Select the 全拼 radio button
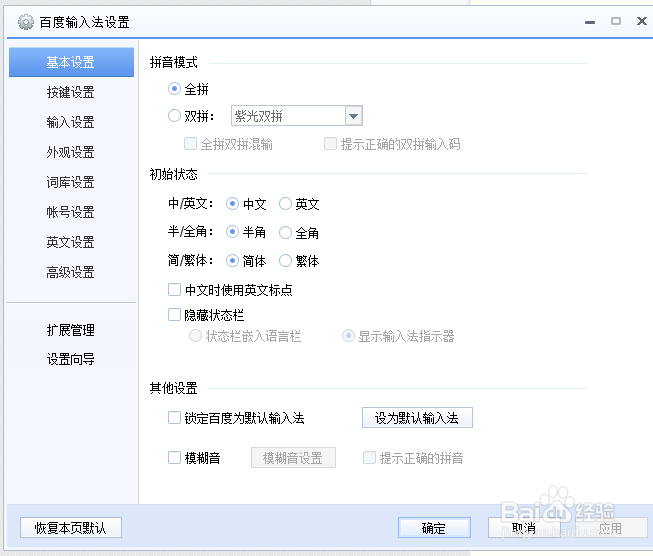653x556 pixels. 174,89
